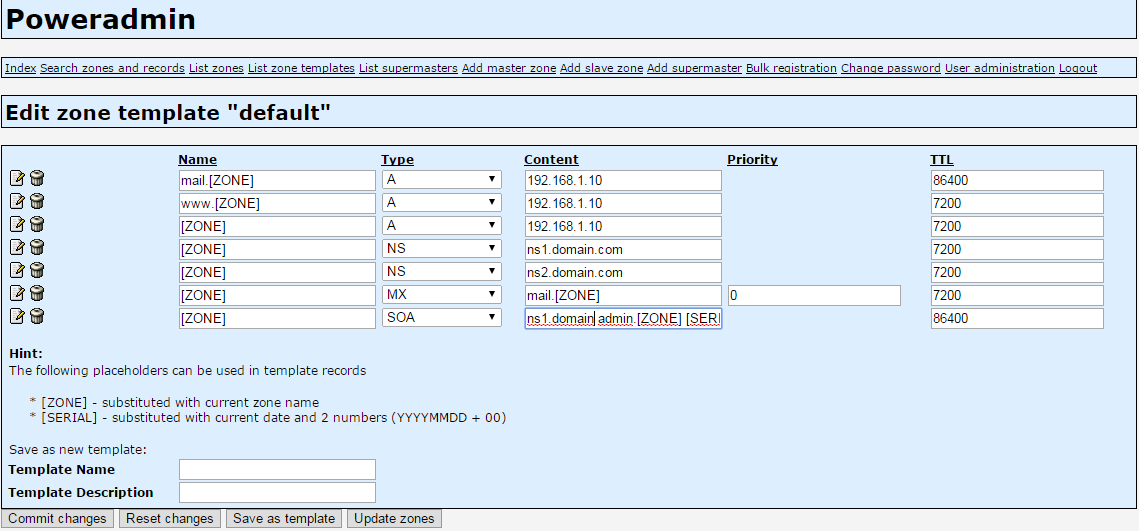Viewport: 1139px width, 531px height.
Task: Click the Logout link
Action: point(1078,68)
